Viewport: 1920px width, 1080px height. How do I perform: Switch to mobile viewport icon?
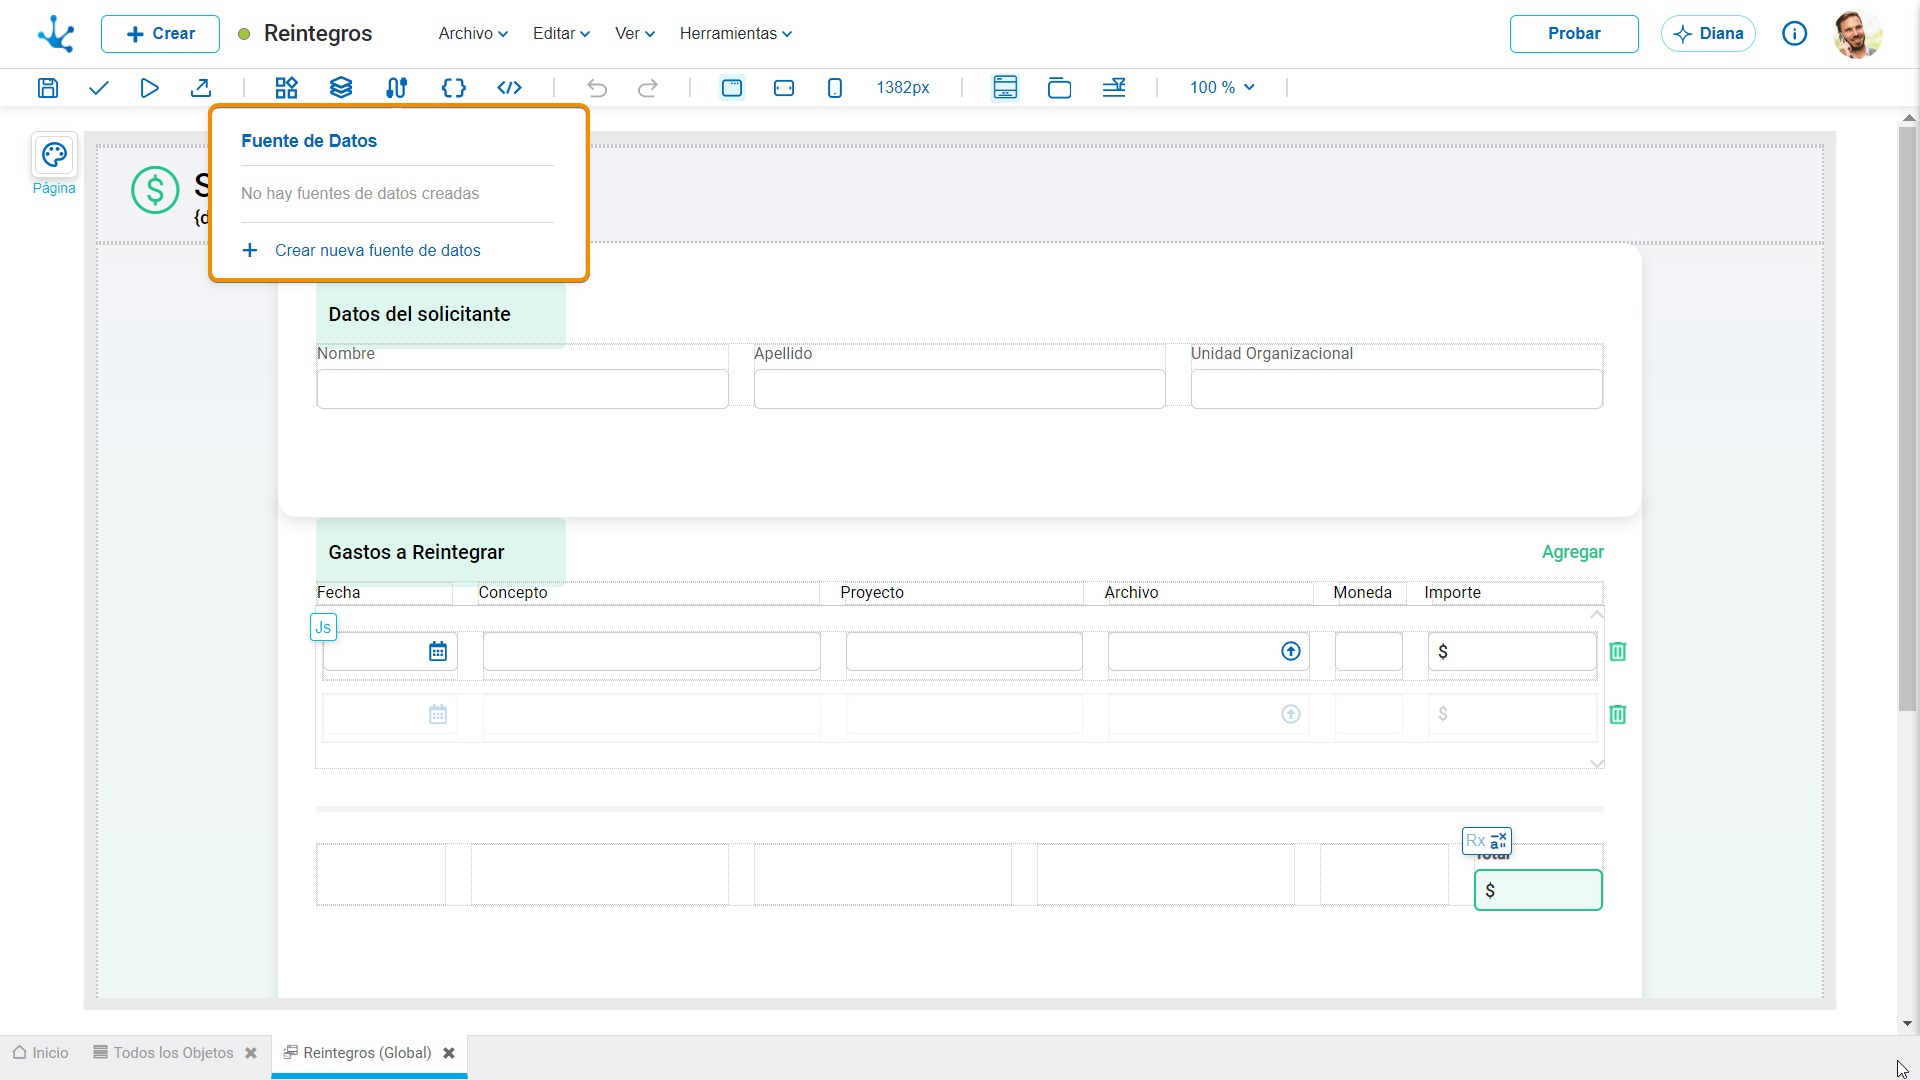pos(835,88)
